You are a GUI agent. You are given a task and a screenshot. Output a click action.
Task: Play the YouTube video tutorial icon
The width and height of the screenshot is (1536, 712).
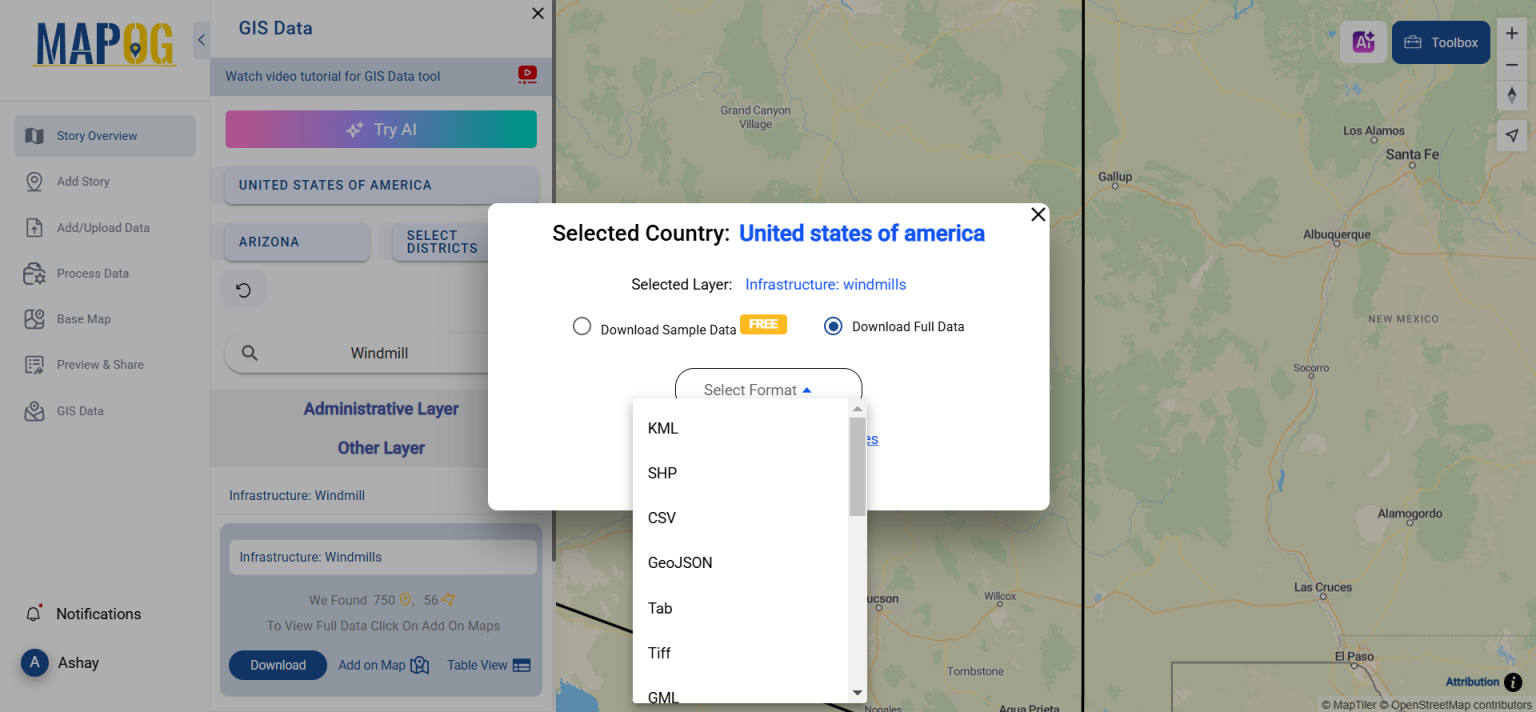tap(527, 74)
